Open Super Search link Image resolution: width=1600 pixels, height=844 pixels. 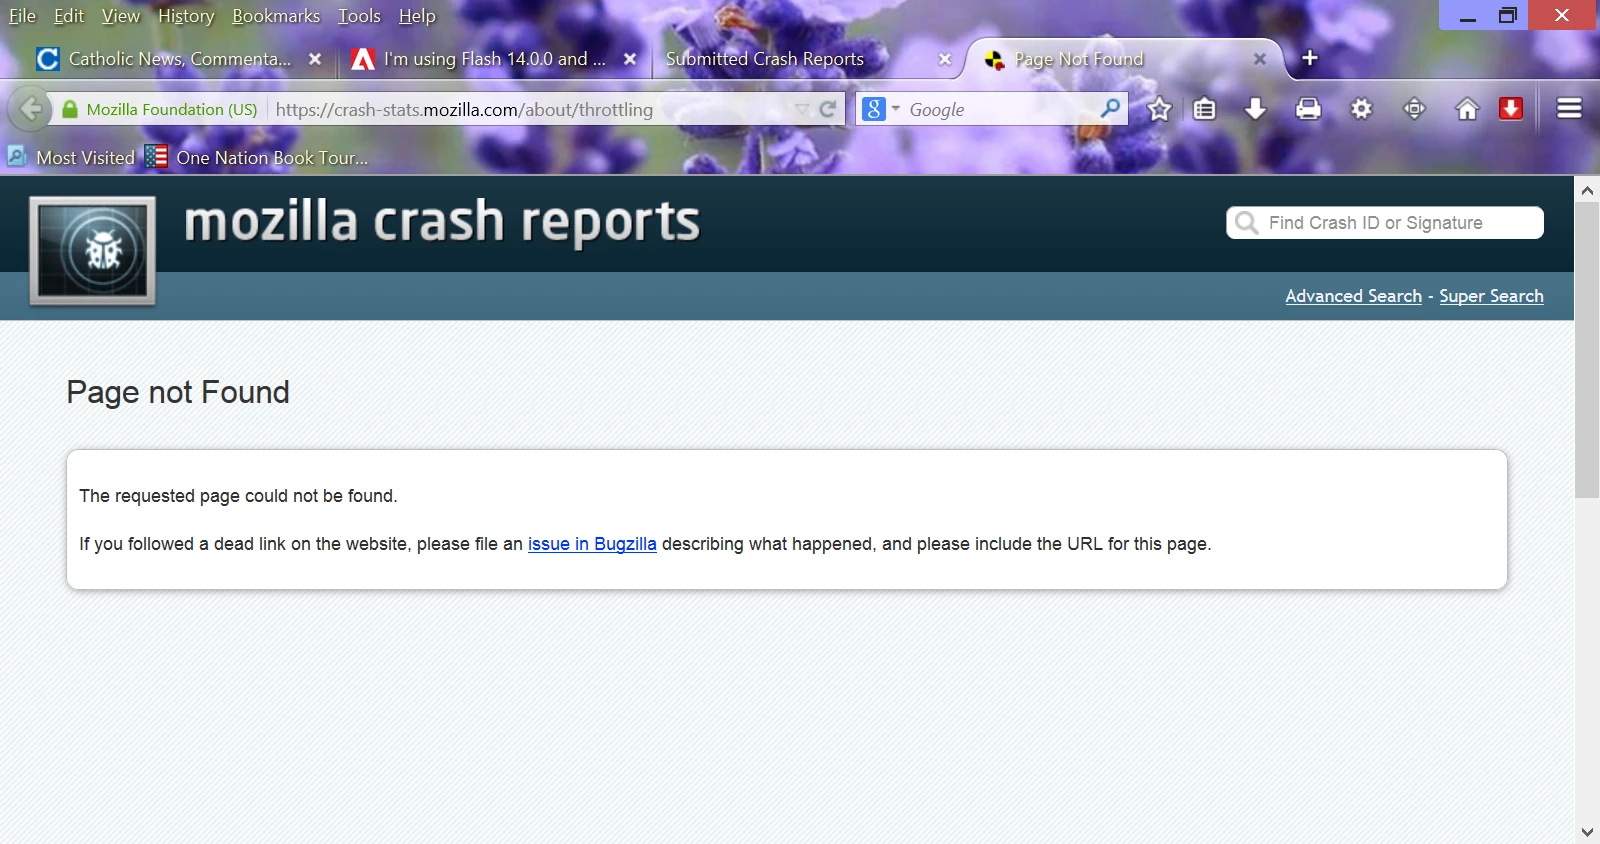tap(1491, 296)
